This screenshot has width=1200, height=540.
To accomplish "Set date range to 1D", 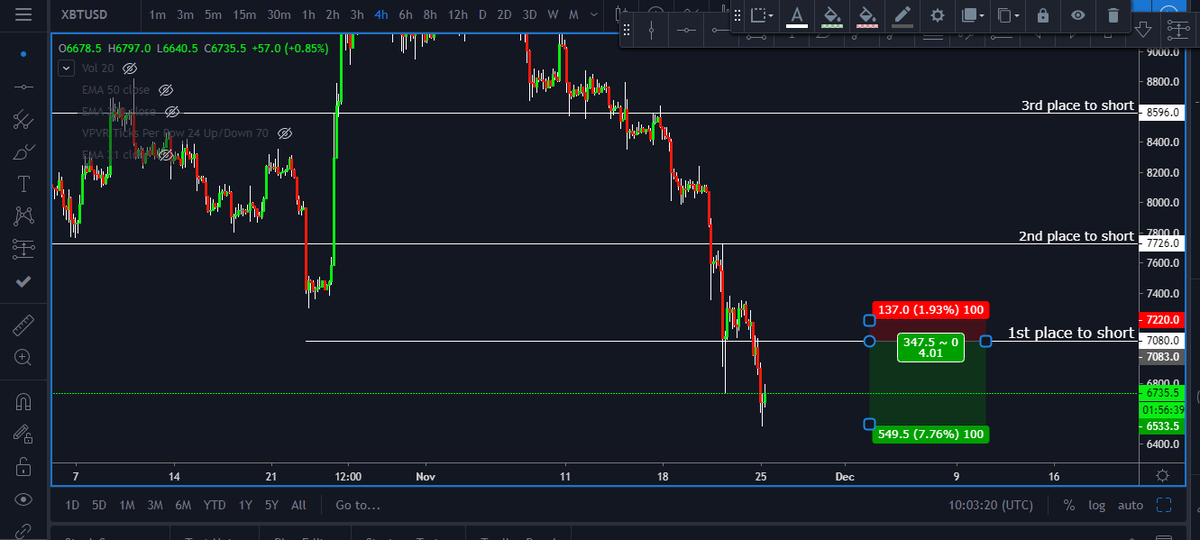I will click(x=72, y=505).
